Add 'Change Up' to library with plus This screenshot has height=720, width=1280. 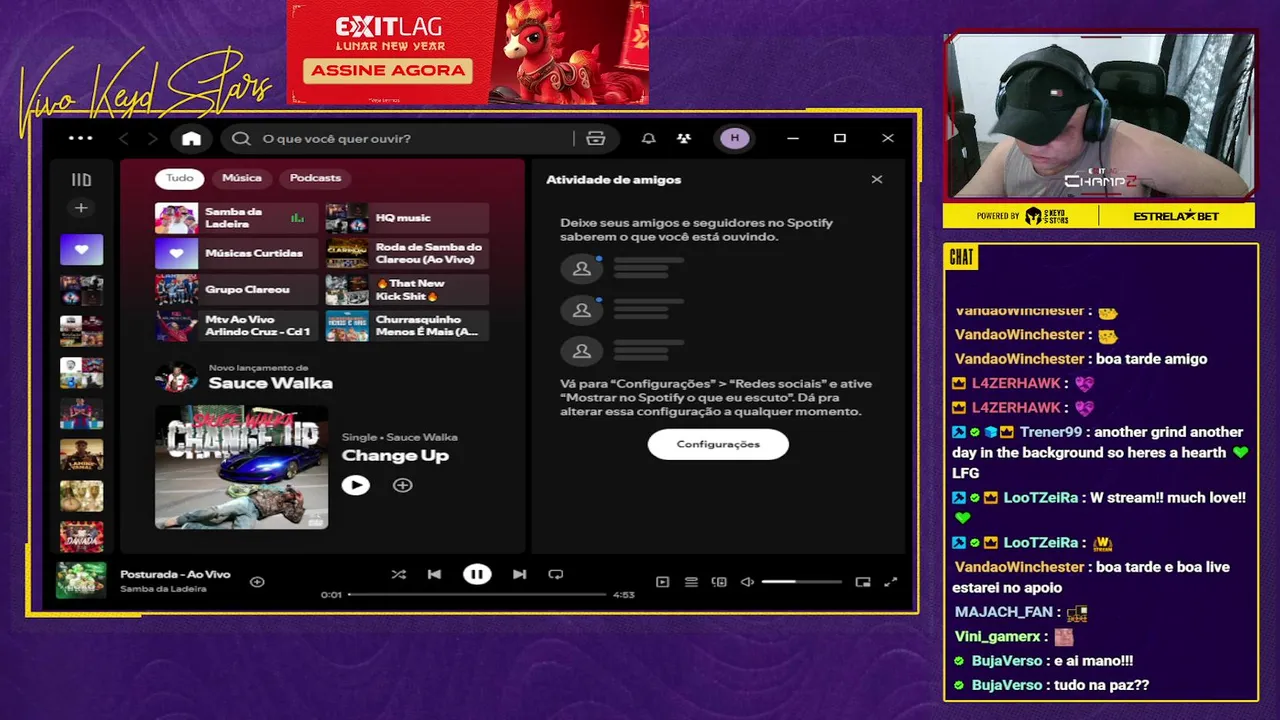tap(403, 485)
